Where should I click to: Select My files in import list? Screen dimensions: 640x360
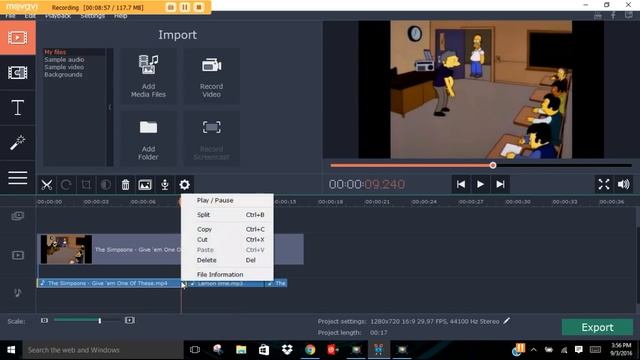[55, 52]
